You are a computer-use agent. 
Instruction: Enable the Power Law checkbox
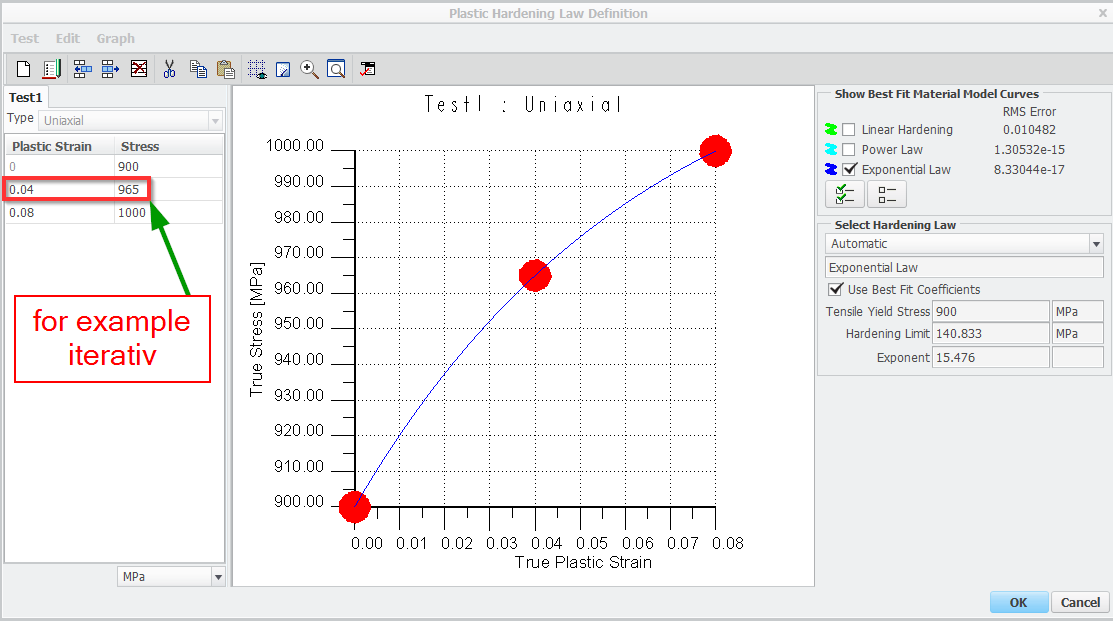pyautogui.click(x=849, y=150)
